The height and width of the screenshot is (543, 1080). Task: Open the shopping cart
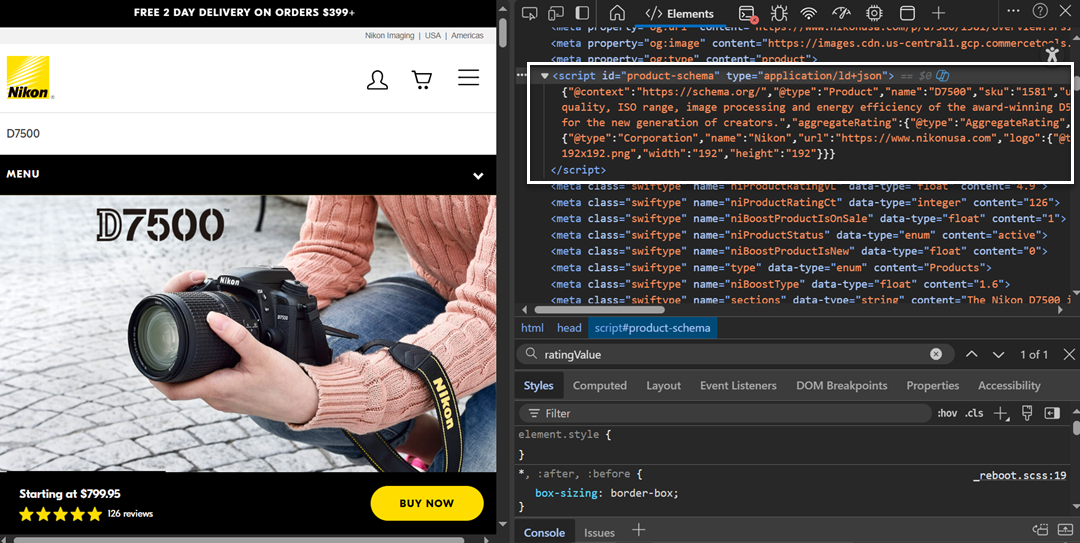point(422,80)
